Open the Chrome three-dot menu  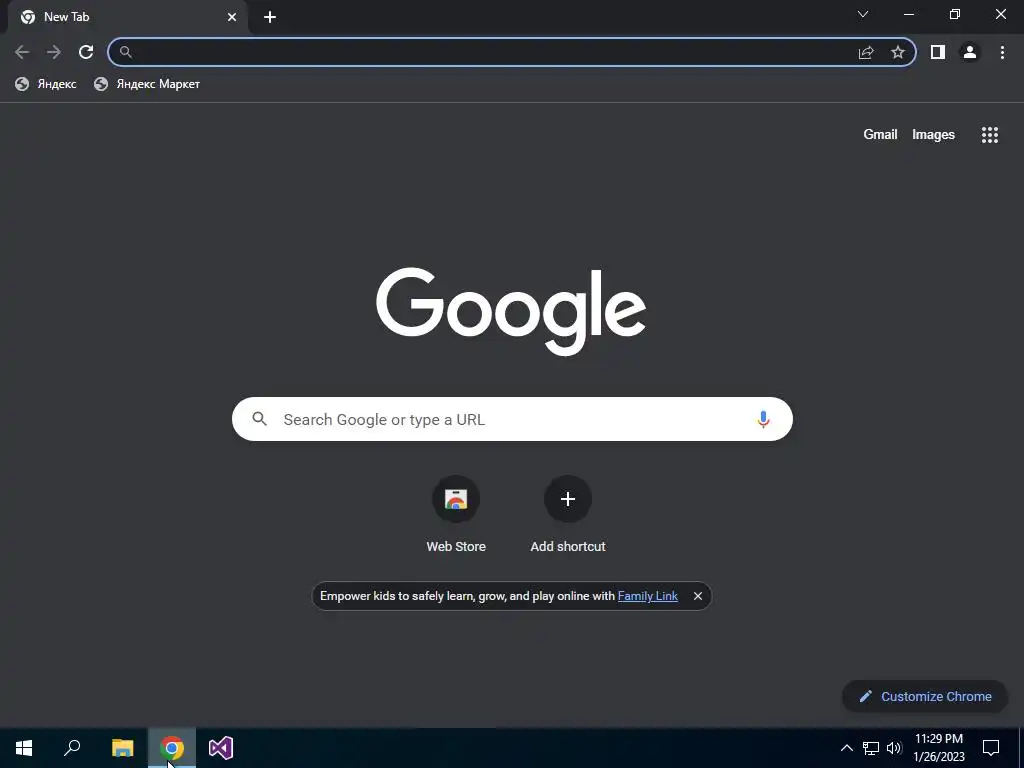(1002, 52)
